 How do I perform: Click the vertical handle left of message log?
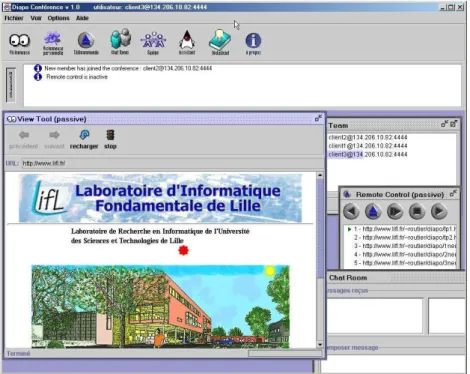[x=11, y=85]
